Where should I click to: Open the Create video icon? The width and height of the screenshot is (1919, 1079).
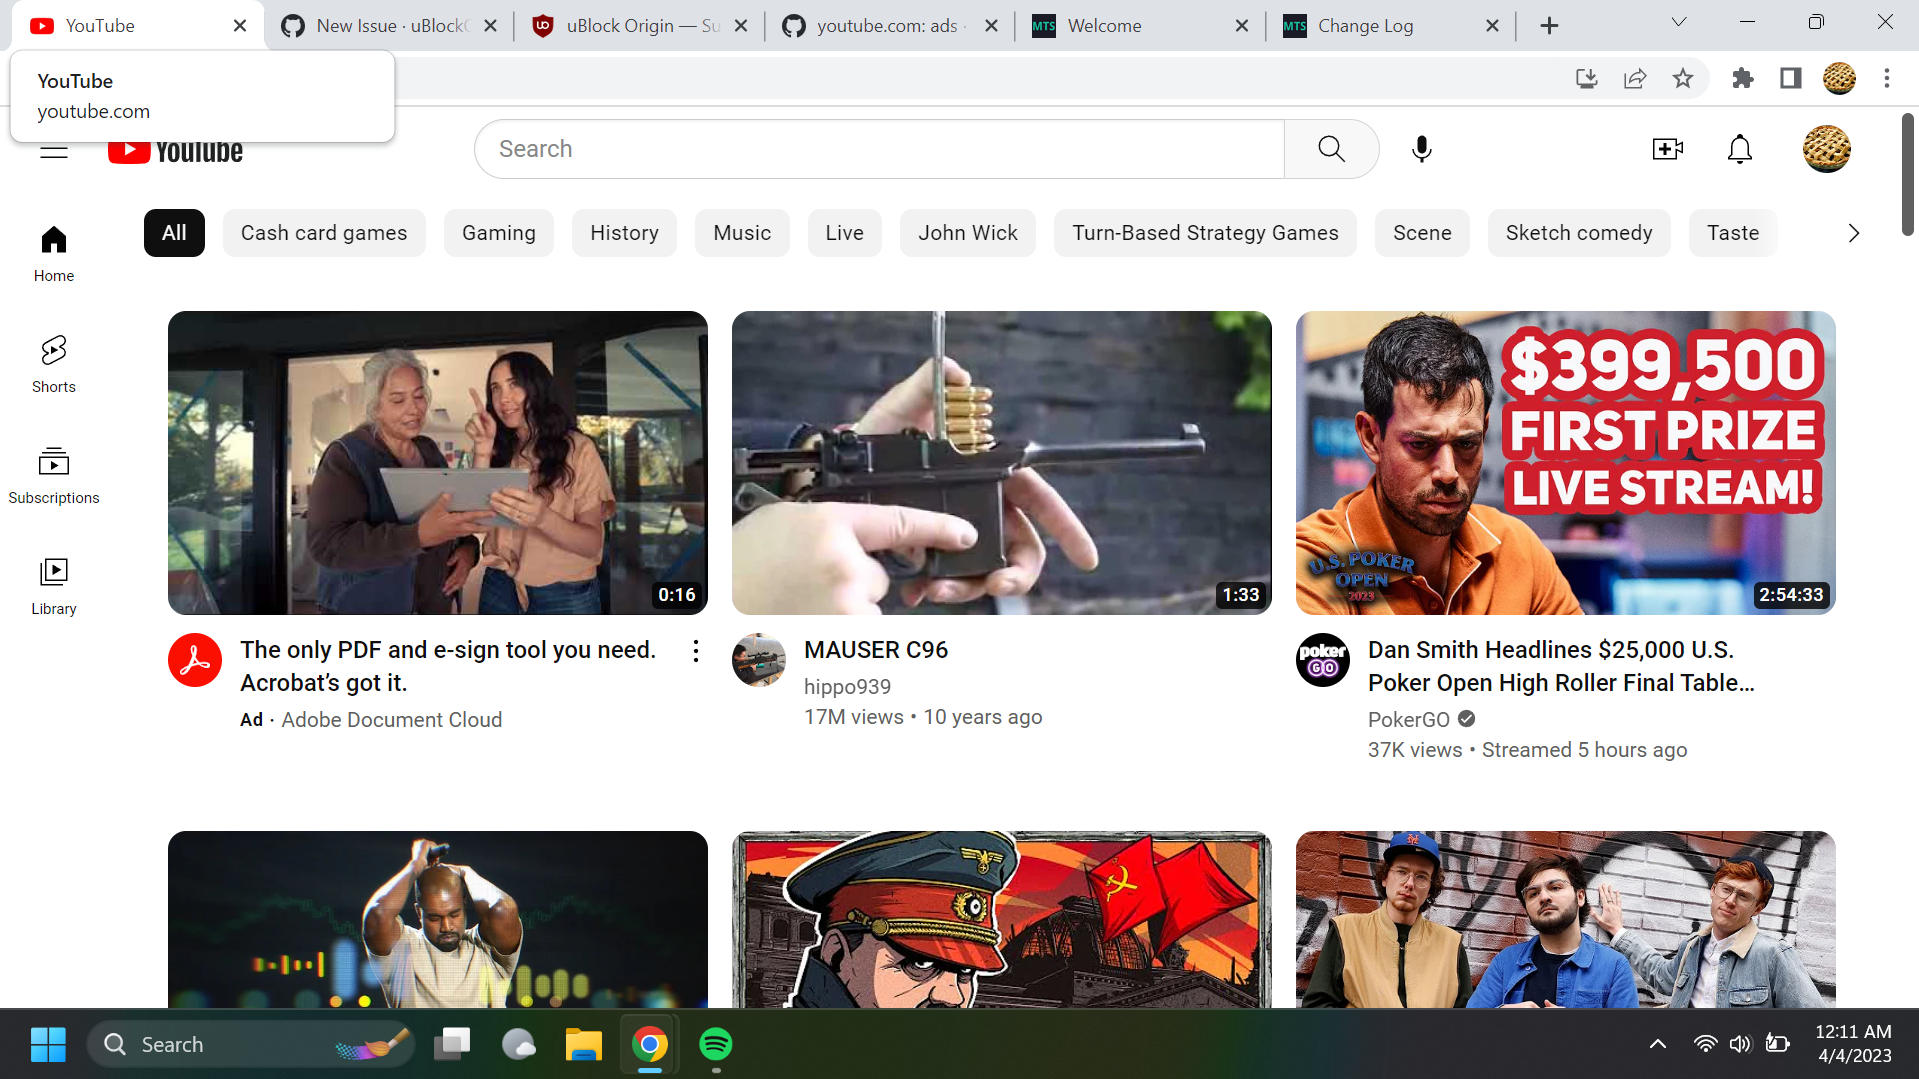pyautogui.click(x=1667, y=148)
